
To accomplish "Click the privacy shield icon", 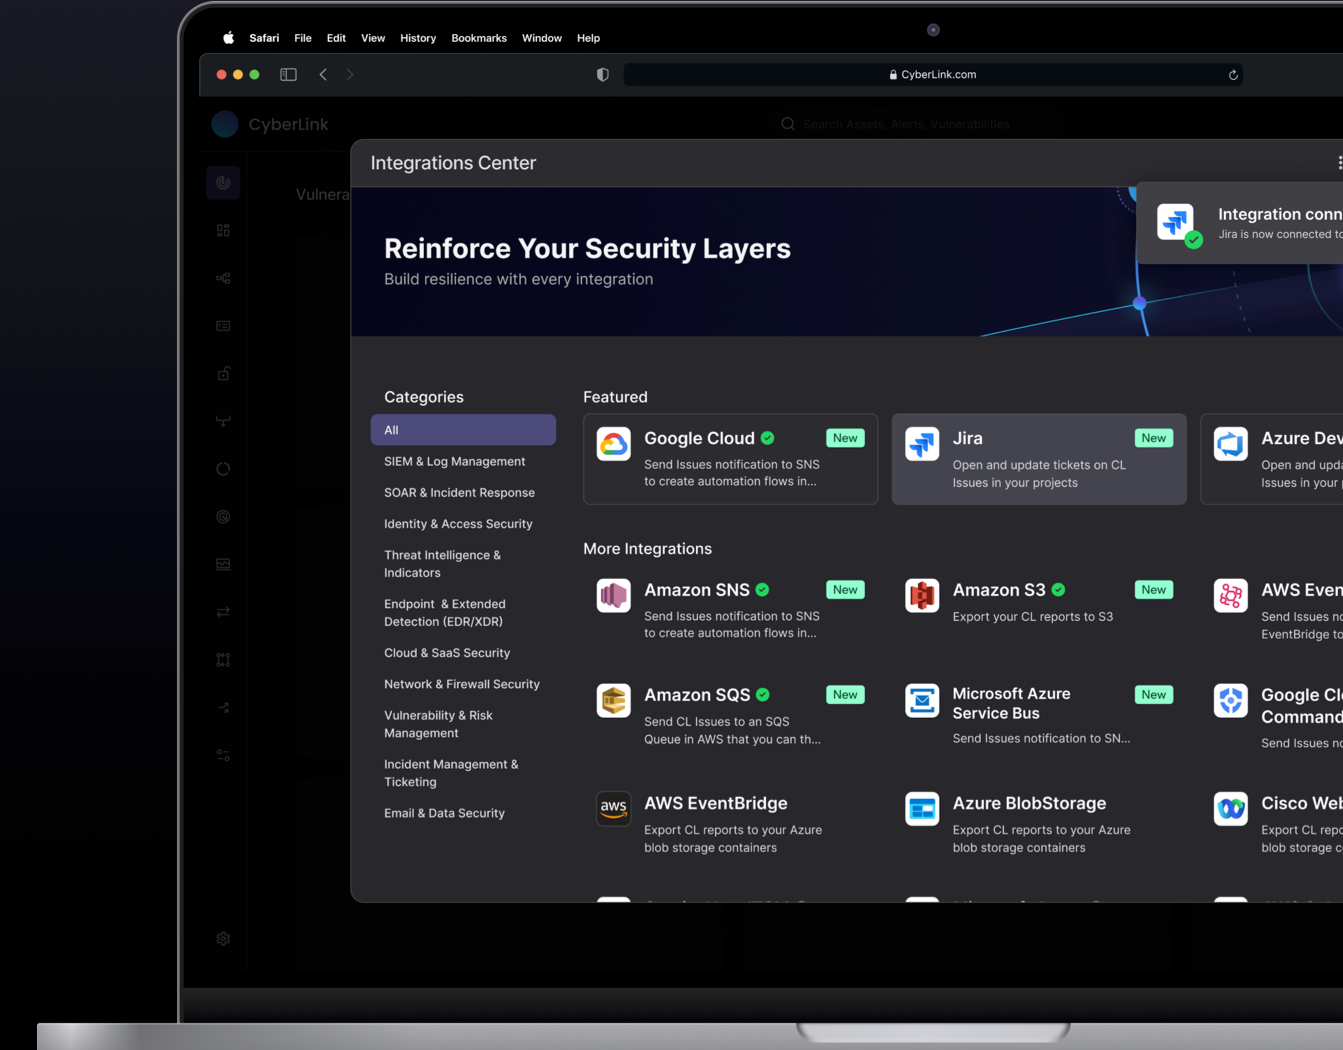I will click(x=603, y=74).
